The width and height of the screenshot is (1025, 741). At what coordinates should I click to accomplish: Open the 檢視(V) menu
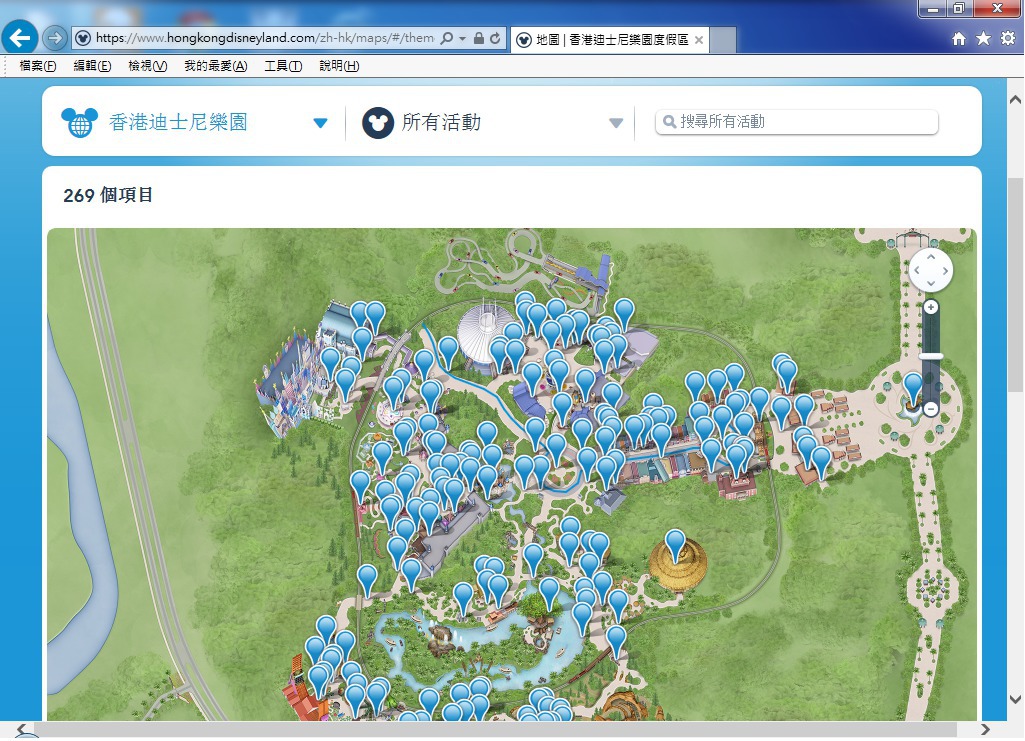pos(148,66)
